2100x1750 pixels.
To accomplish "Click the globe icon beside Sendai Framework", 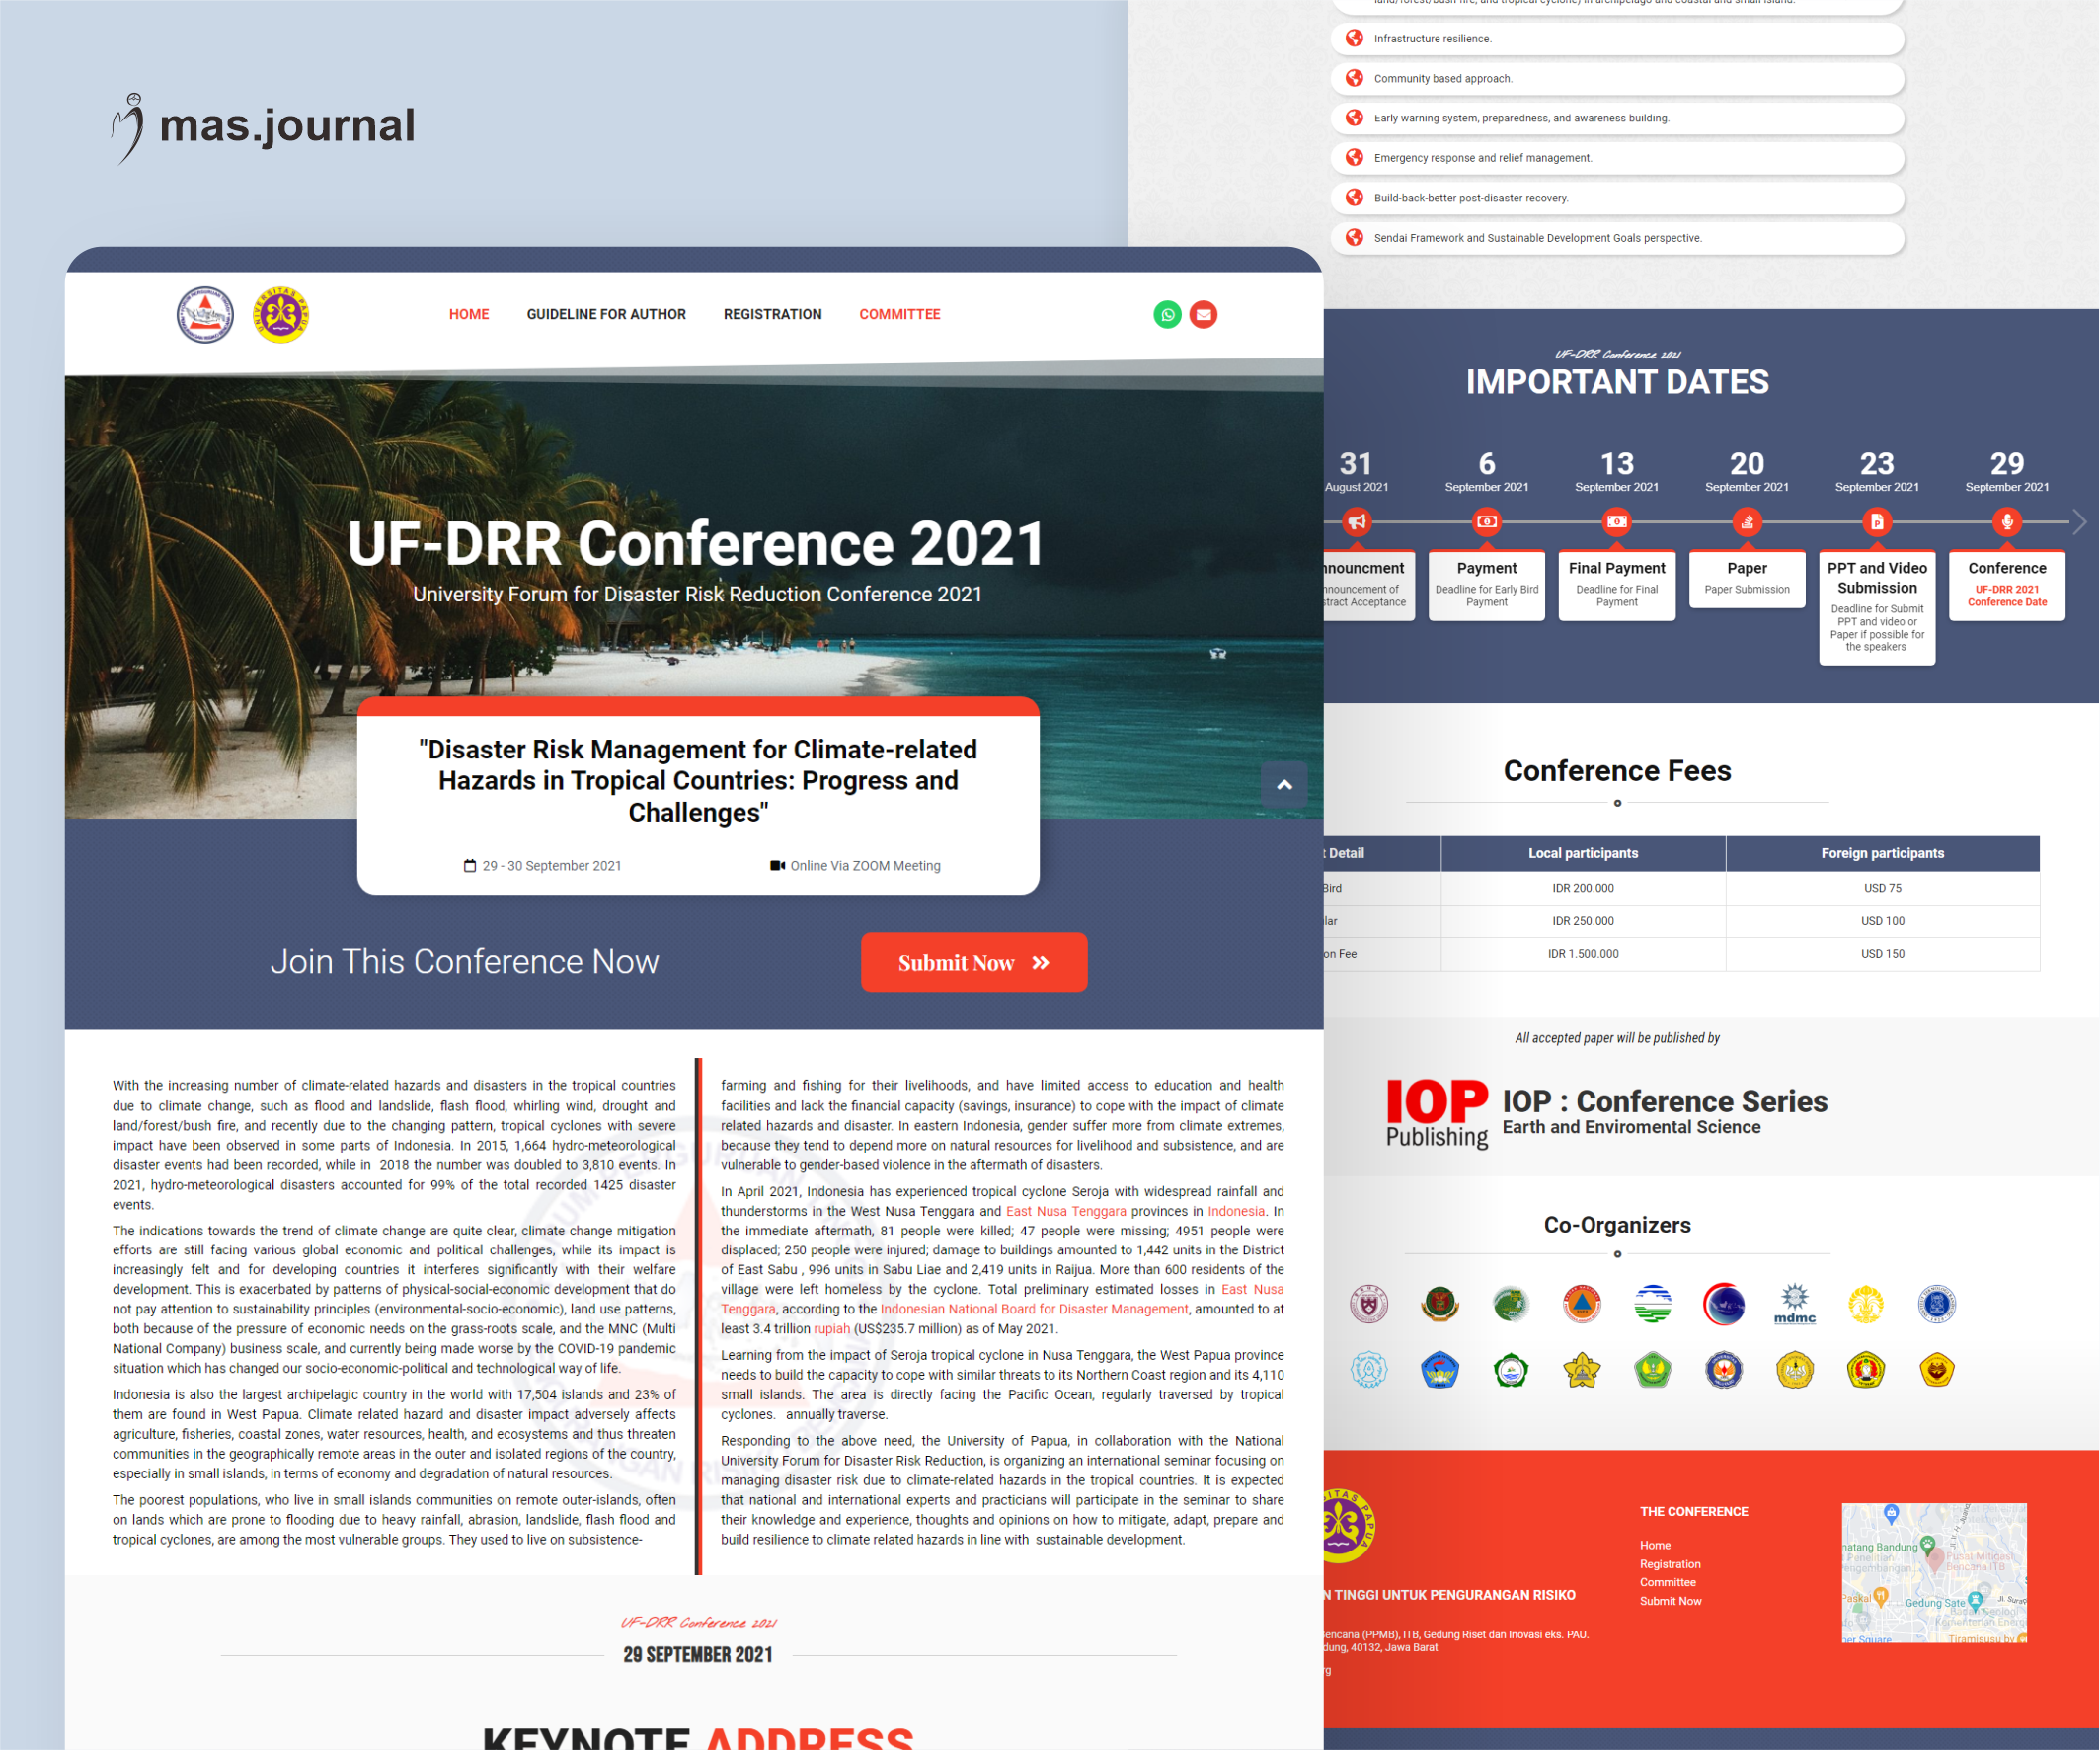I will pyautogui.click(x=1354, y=238).
